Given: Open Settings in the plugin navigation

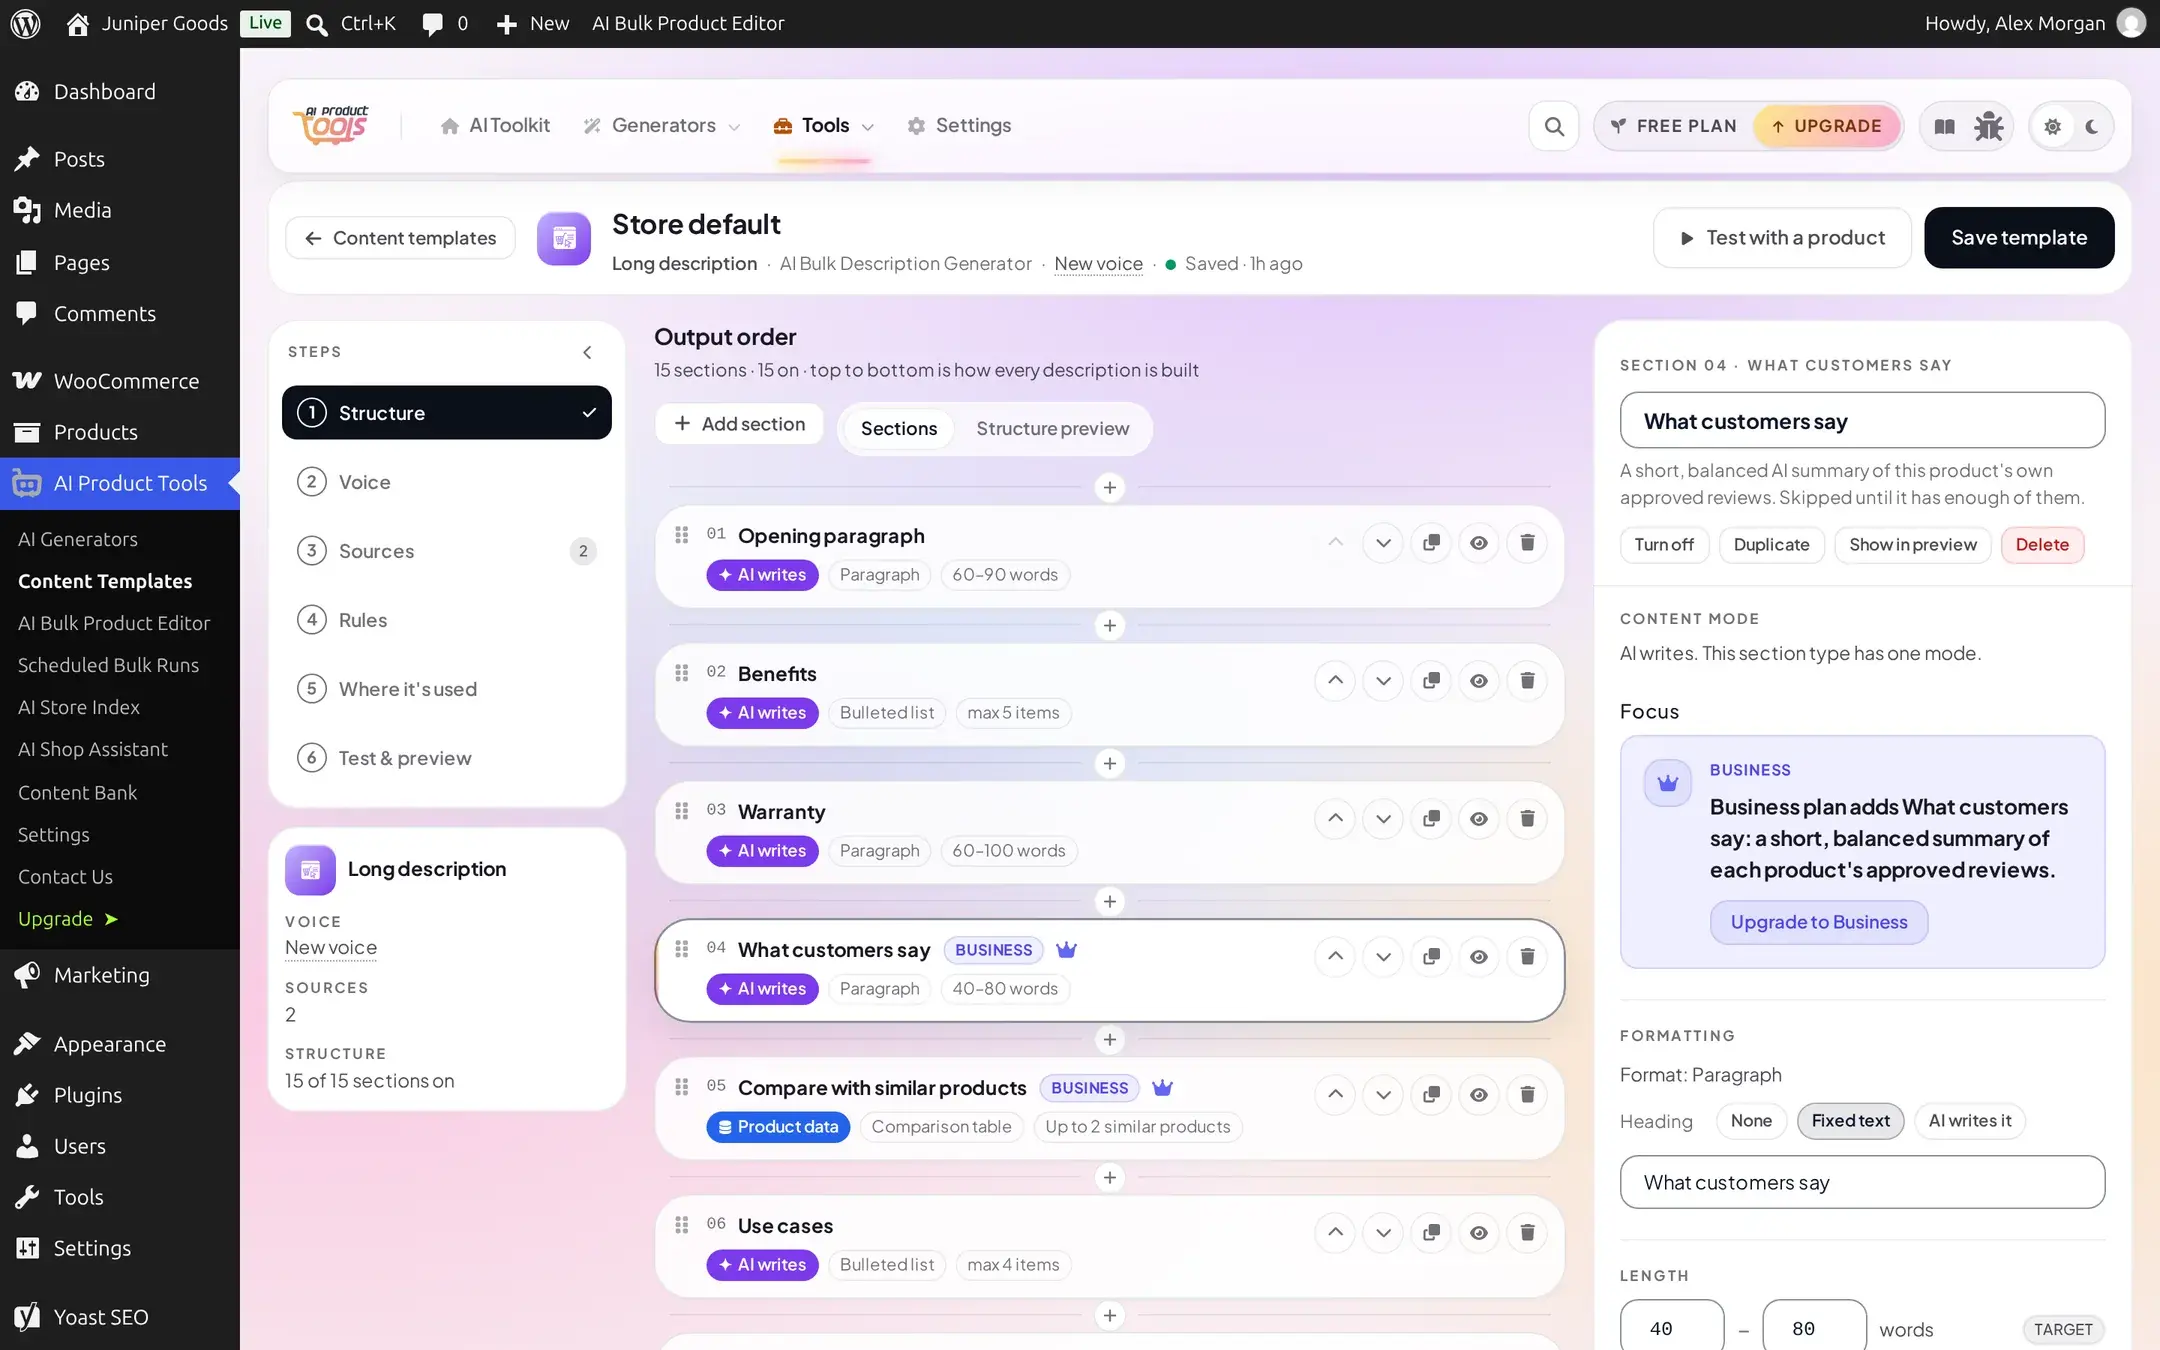Looking at the screenshot, I should click(x=958, y=126).
